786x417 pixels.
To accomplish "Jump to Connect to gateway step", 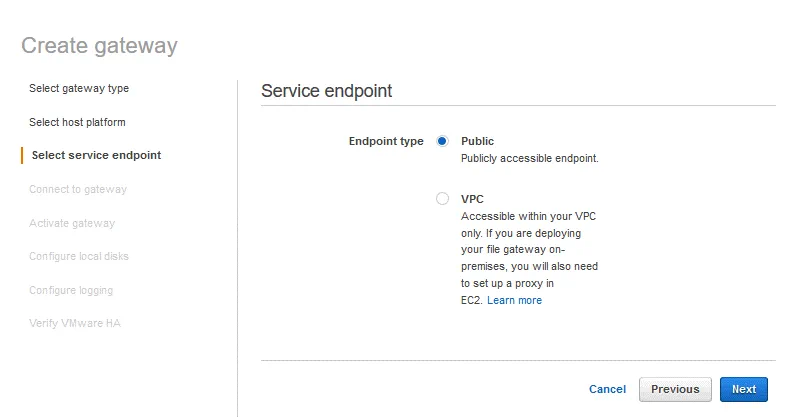I will tap(78, 189).
